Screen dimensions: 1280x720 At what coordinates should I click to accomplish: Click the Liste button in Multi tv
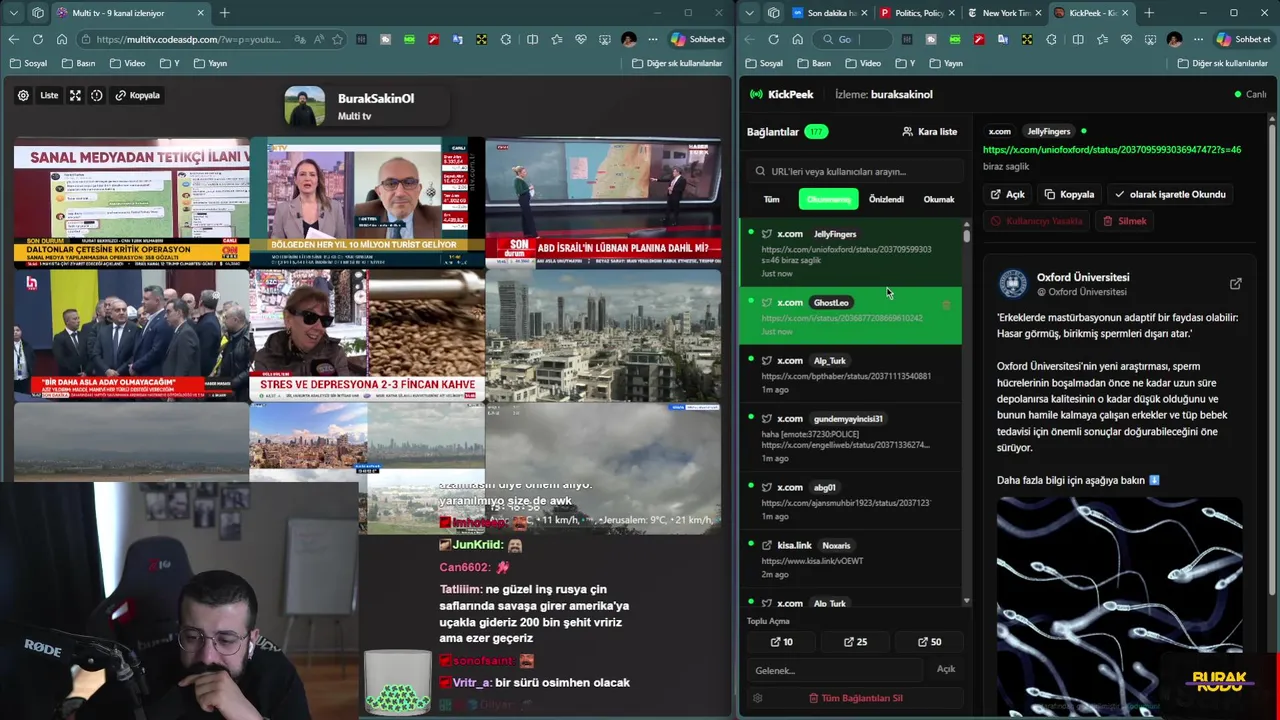[x=49, y=95]
